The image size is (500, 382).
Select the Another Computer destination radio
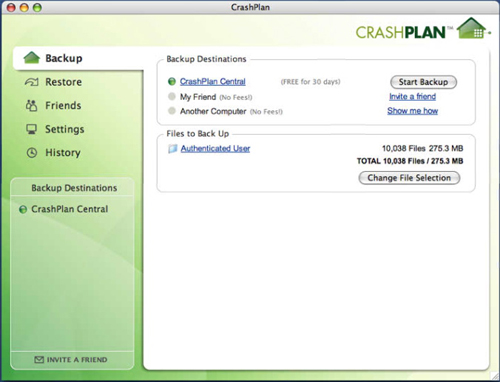pyautogui.click(x=172, y=111)
